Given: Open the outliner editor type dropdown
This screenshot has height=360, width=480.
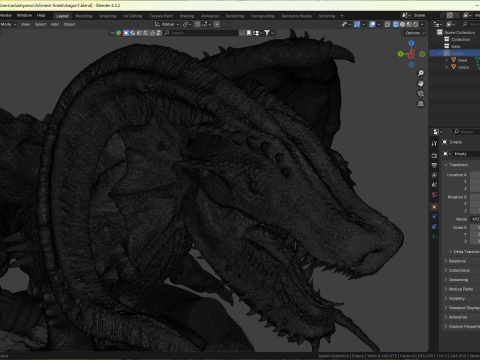Looking at the screenshot, I should pos(437,24).
